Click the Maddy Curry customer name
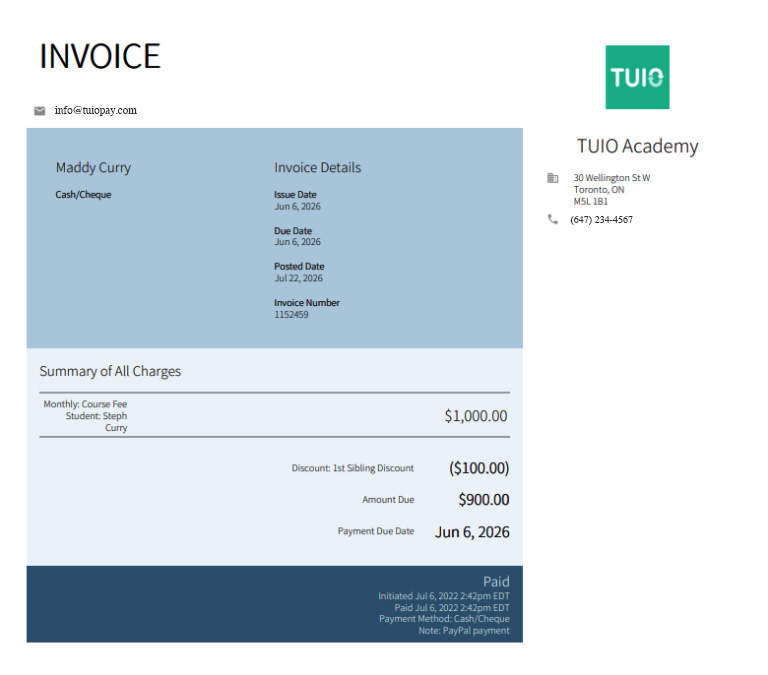768x675 pixels. pyautogui.click(x=93, y=168)
